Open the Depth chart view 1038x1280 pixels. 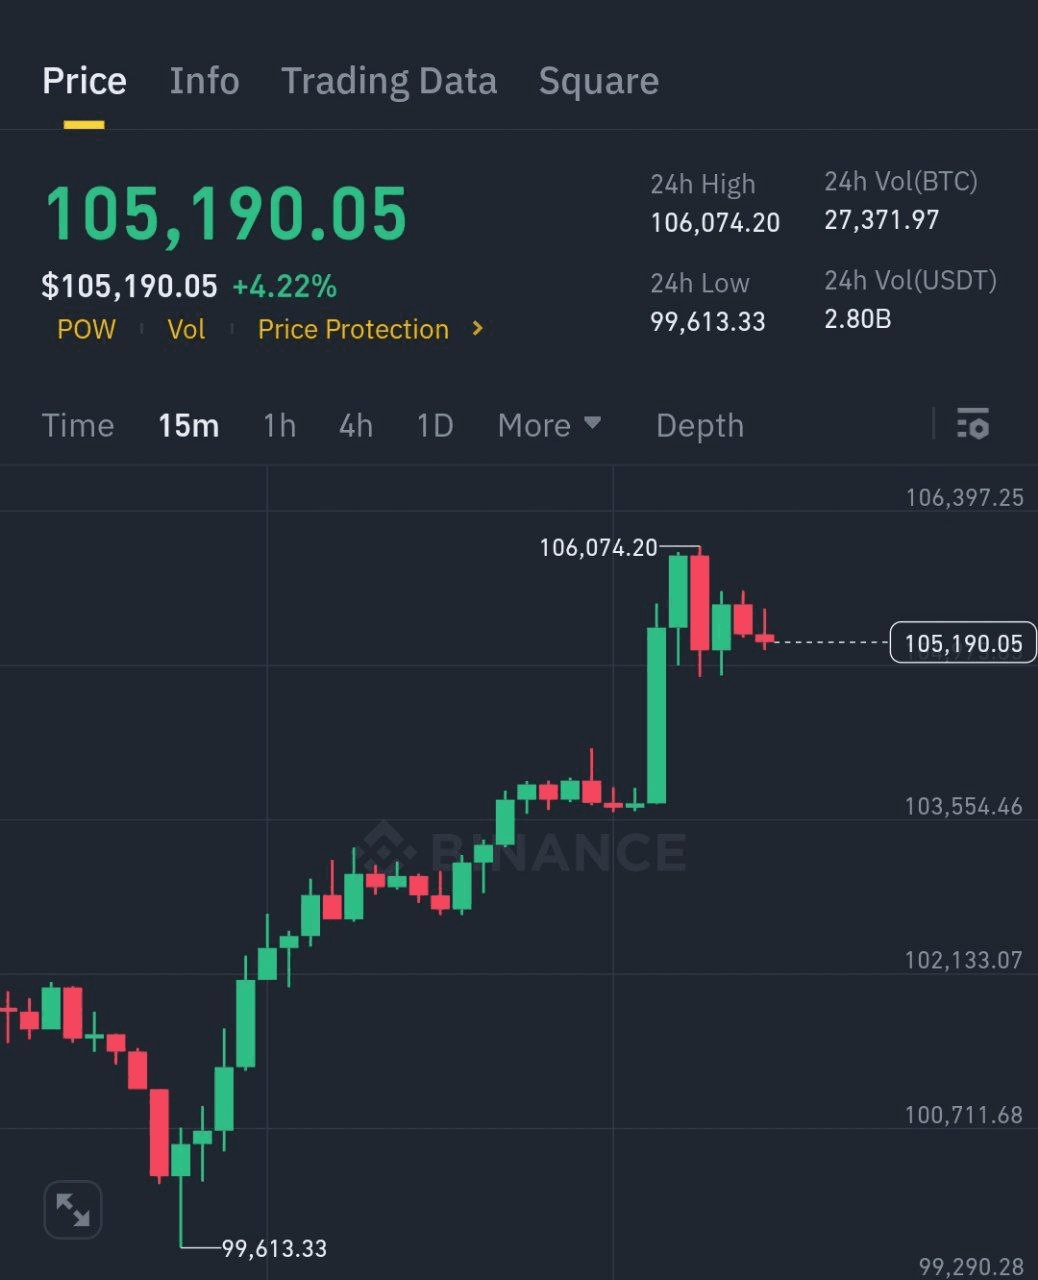coord(699,425)
